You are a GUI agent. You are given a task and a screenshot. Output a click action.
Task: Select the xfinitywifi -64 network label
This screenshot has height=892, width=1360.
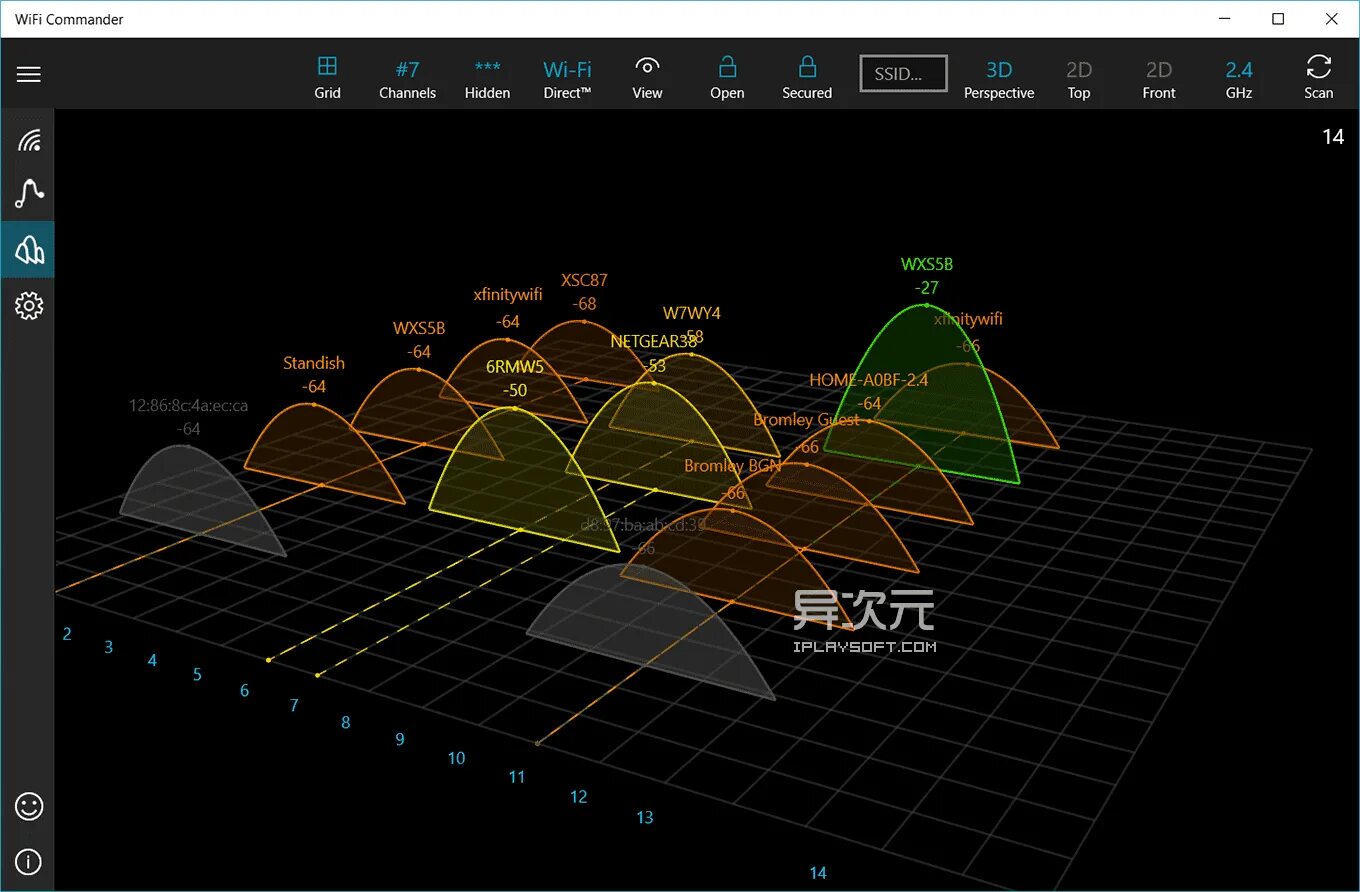[508, 294]
